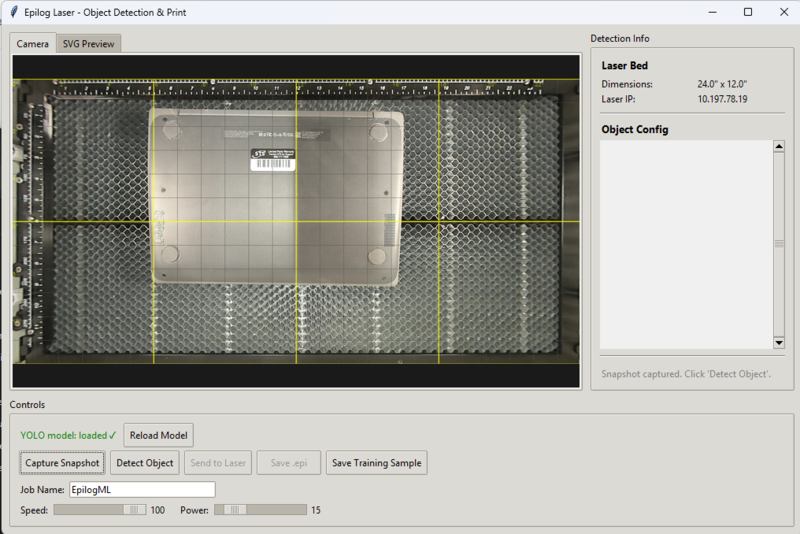
Task: Minimize the Epilog Laser window
Action: pyautogui.click(x=713, y=12)
